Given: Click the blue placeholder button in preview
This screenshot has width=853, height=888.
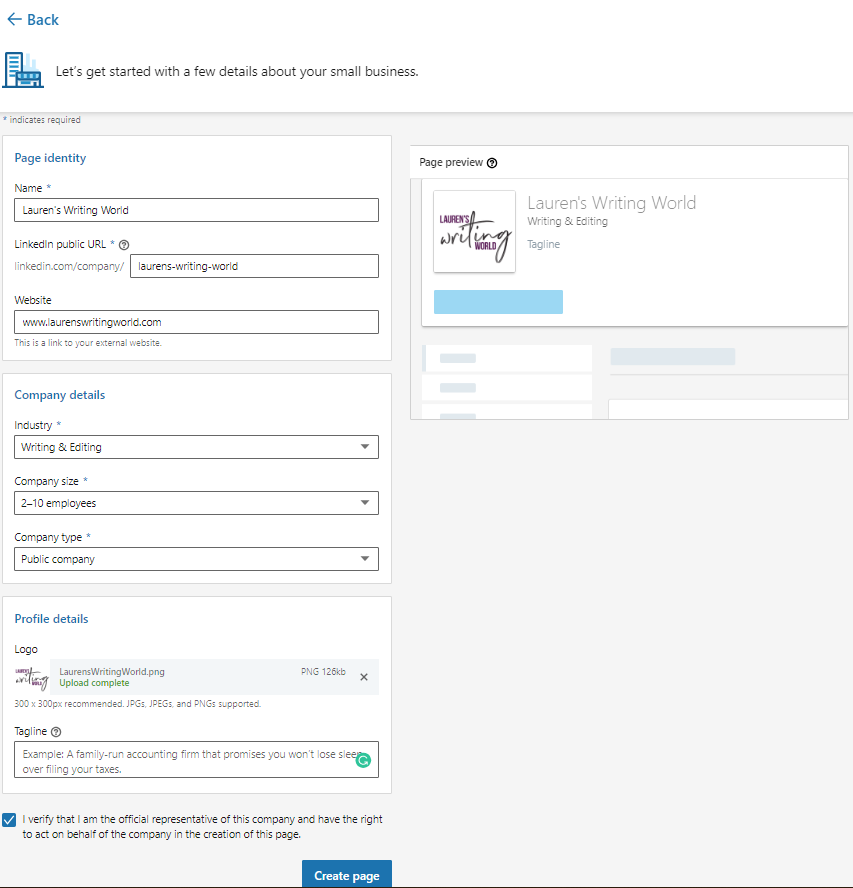Looking at the screenshot, I should 498,302.
